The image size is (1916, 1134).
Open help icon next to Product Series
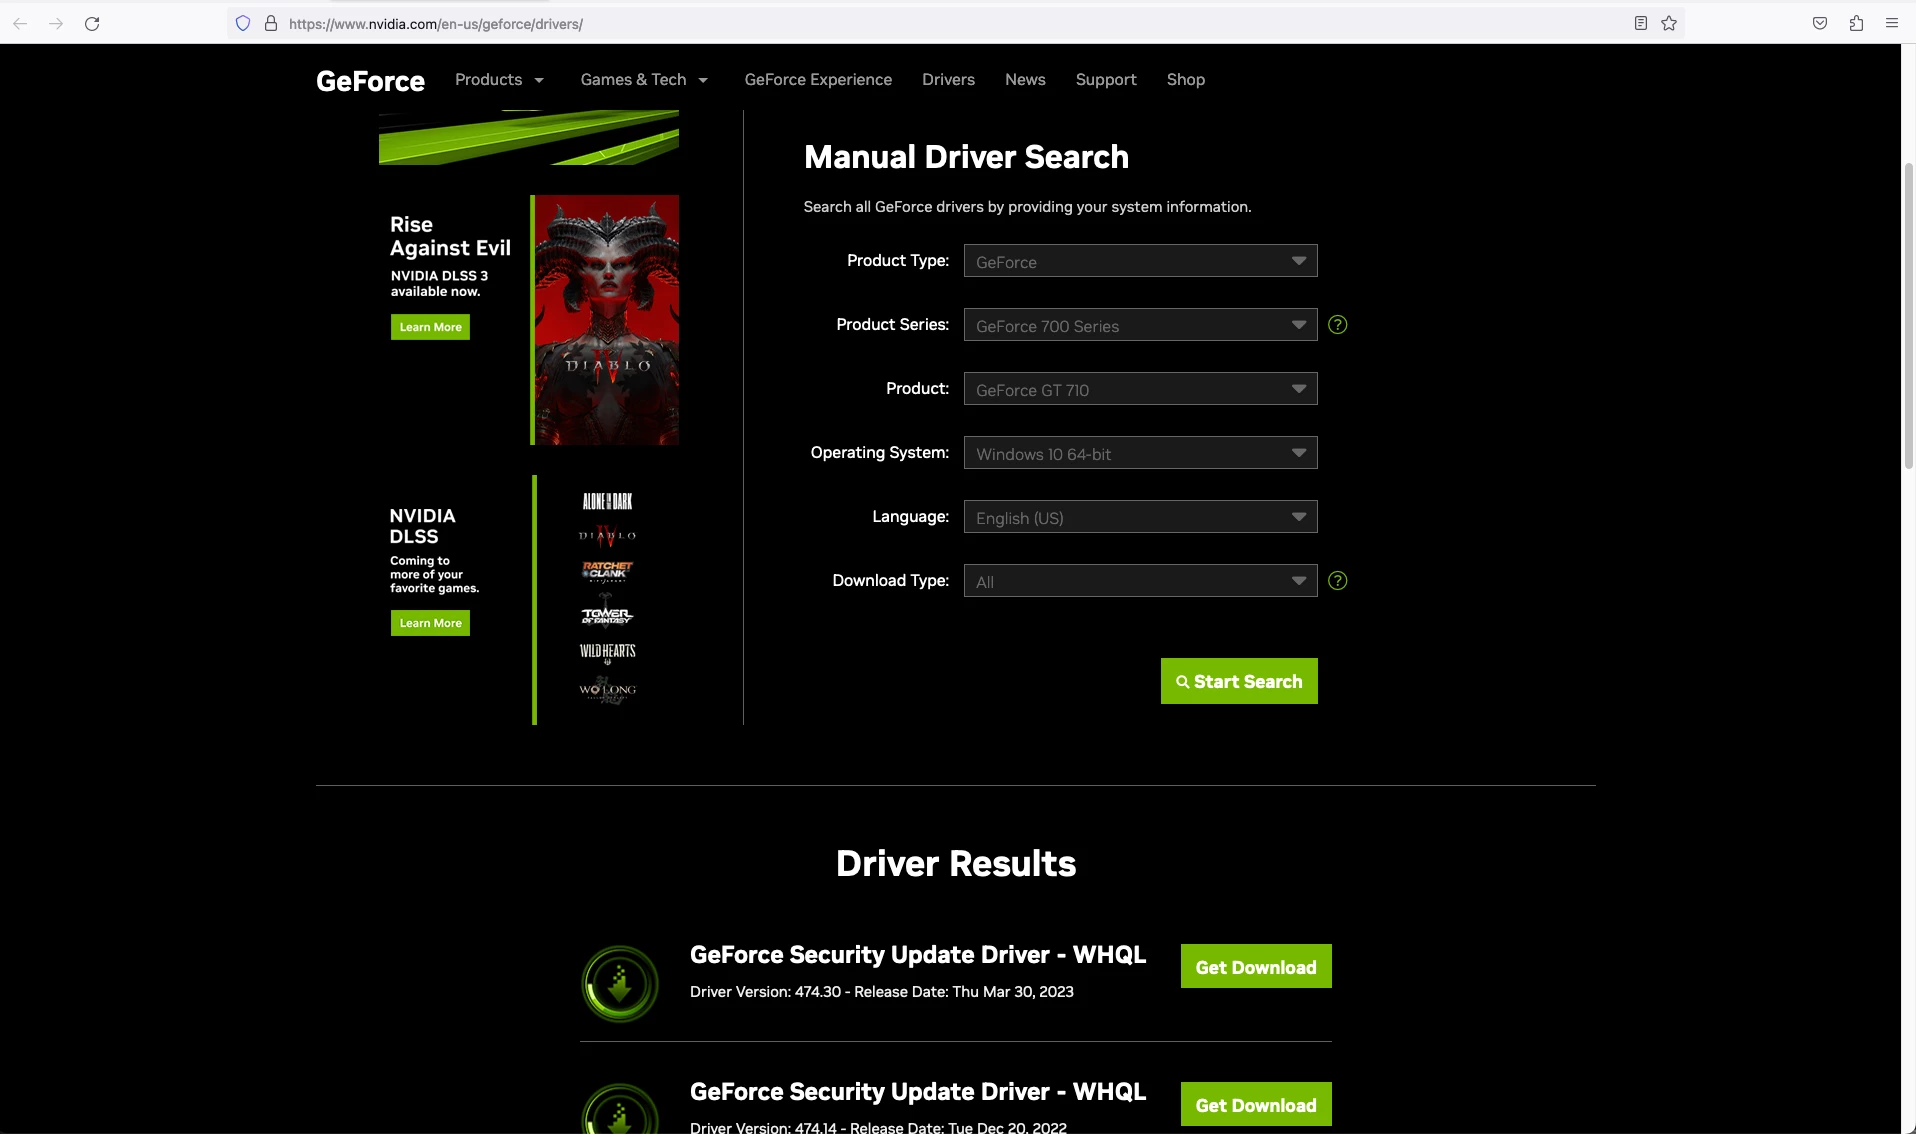click(1337, 325)
